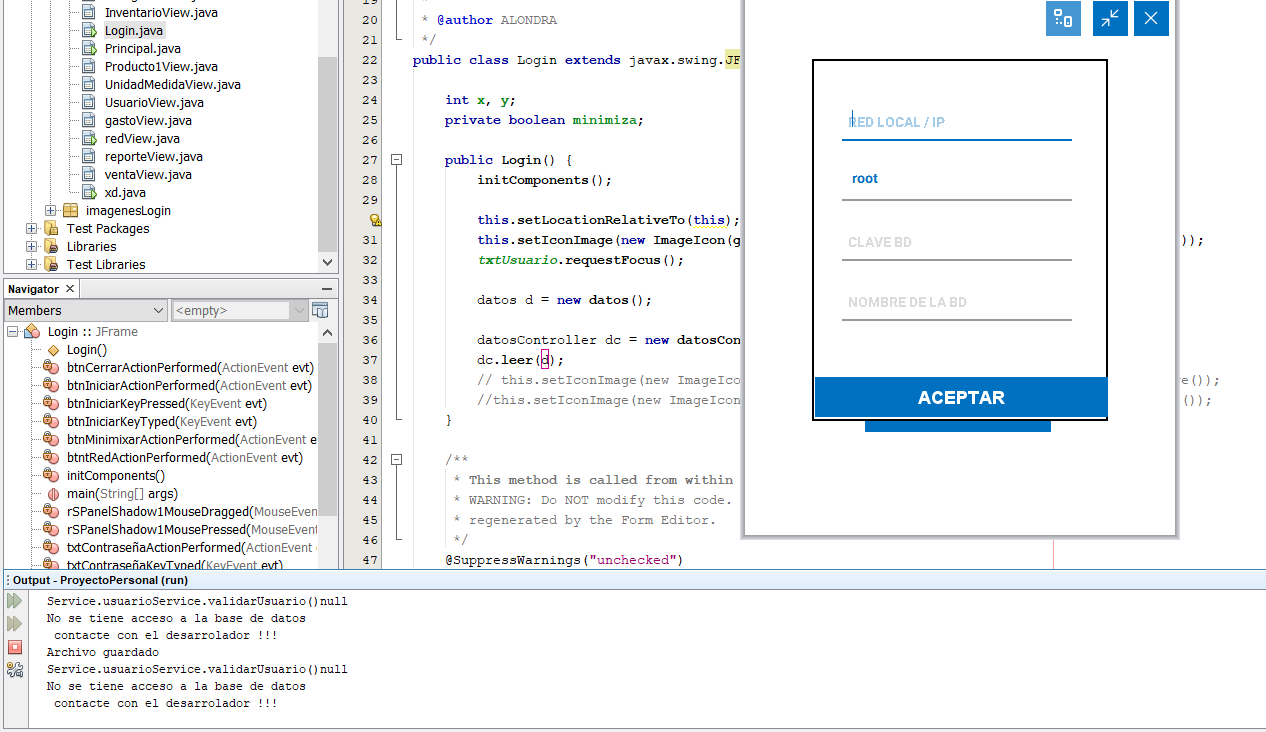Select btnCerrarActionPerformed in Navigator
Screen dimensions: 1266x732
coord(189,368)
